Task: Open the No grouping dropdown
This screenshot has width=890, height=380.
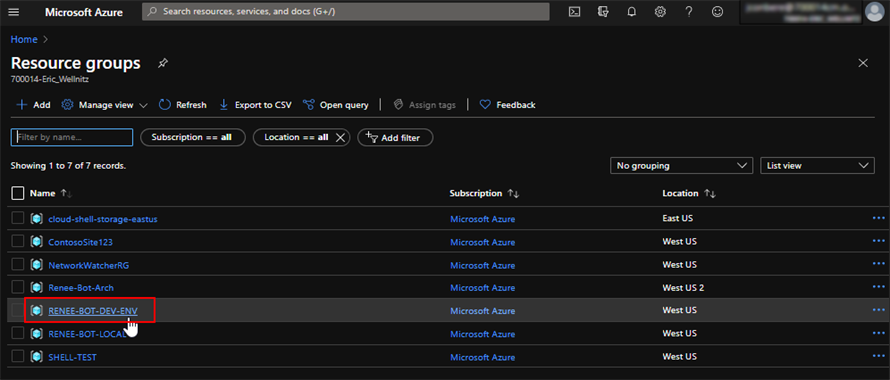Action: (x=681, y=166)
